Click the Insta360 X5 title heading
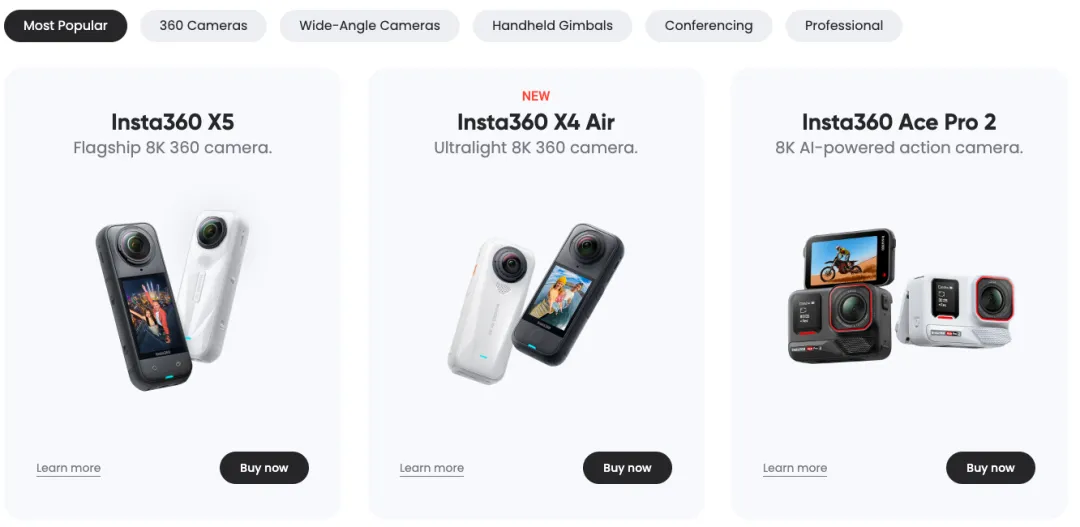 pos(172,122)
